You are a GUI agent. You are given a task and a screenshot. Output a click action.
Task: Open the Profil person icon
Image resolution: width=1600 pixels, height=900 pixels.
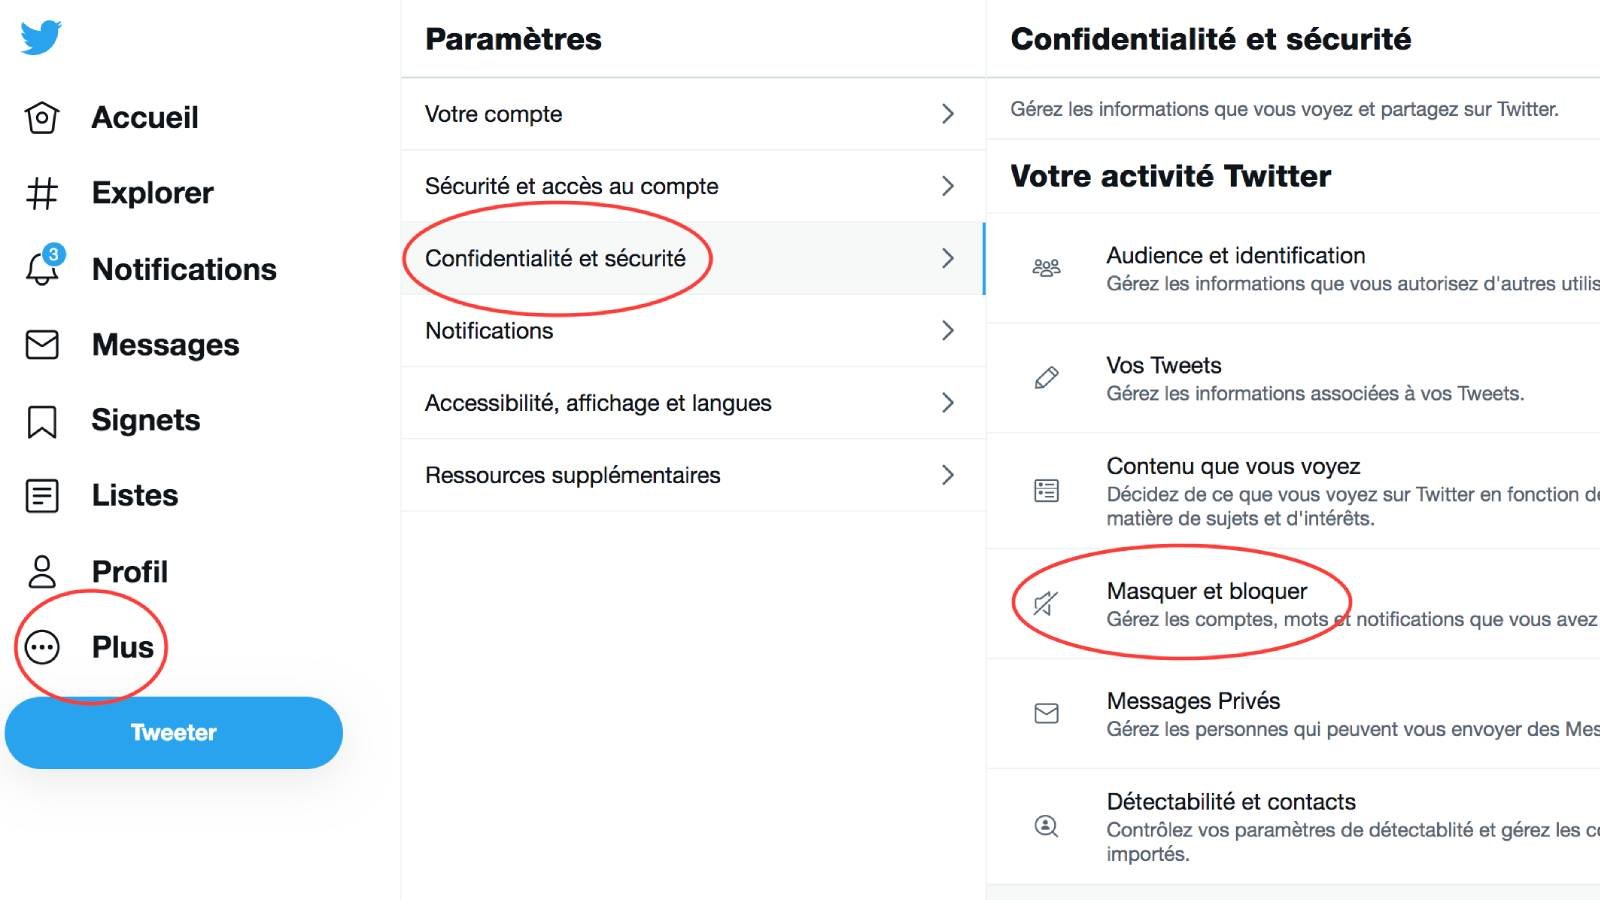click(x=42, y=572)
